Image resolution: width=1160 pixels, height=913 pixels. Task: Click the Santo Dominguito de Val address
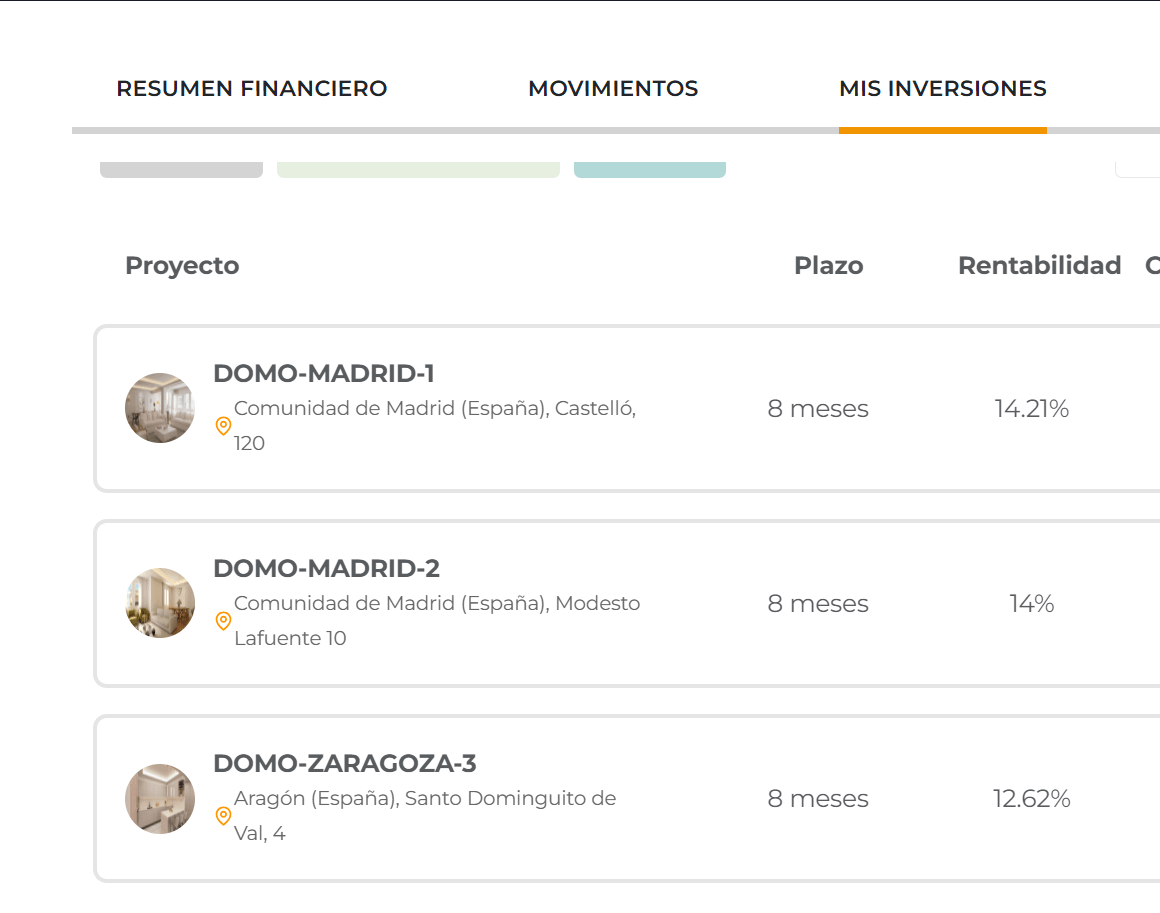click(424, 815)
